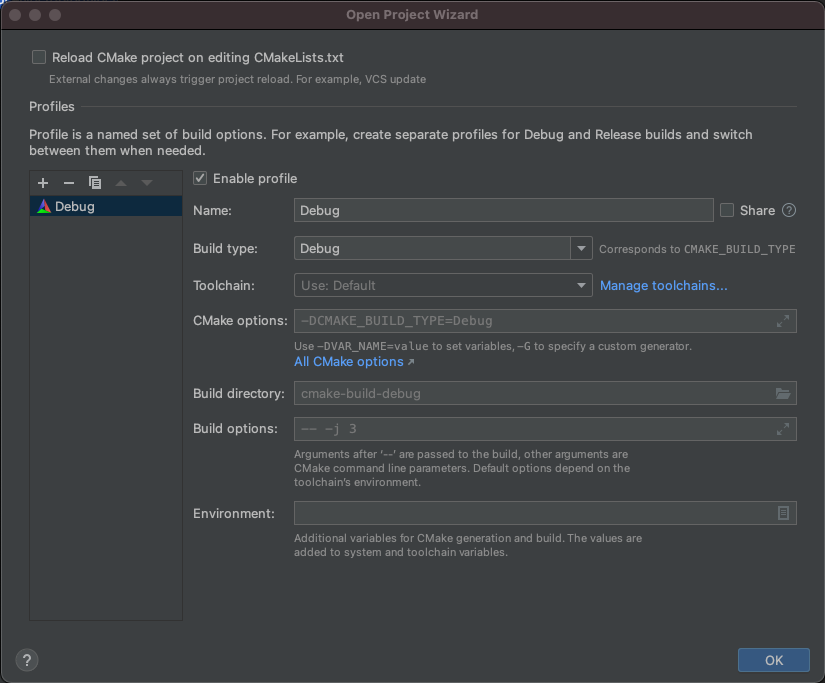Screen dimensions: 825x683
Task: Open the Help button at bottom left
Action: point(27,660)
